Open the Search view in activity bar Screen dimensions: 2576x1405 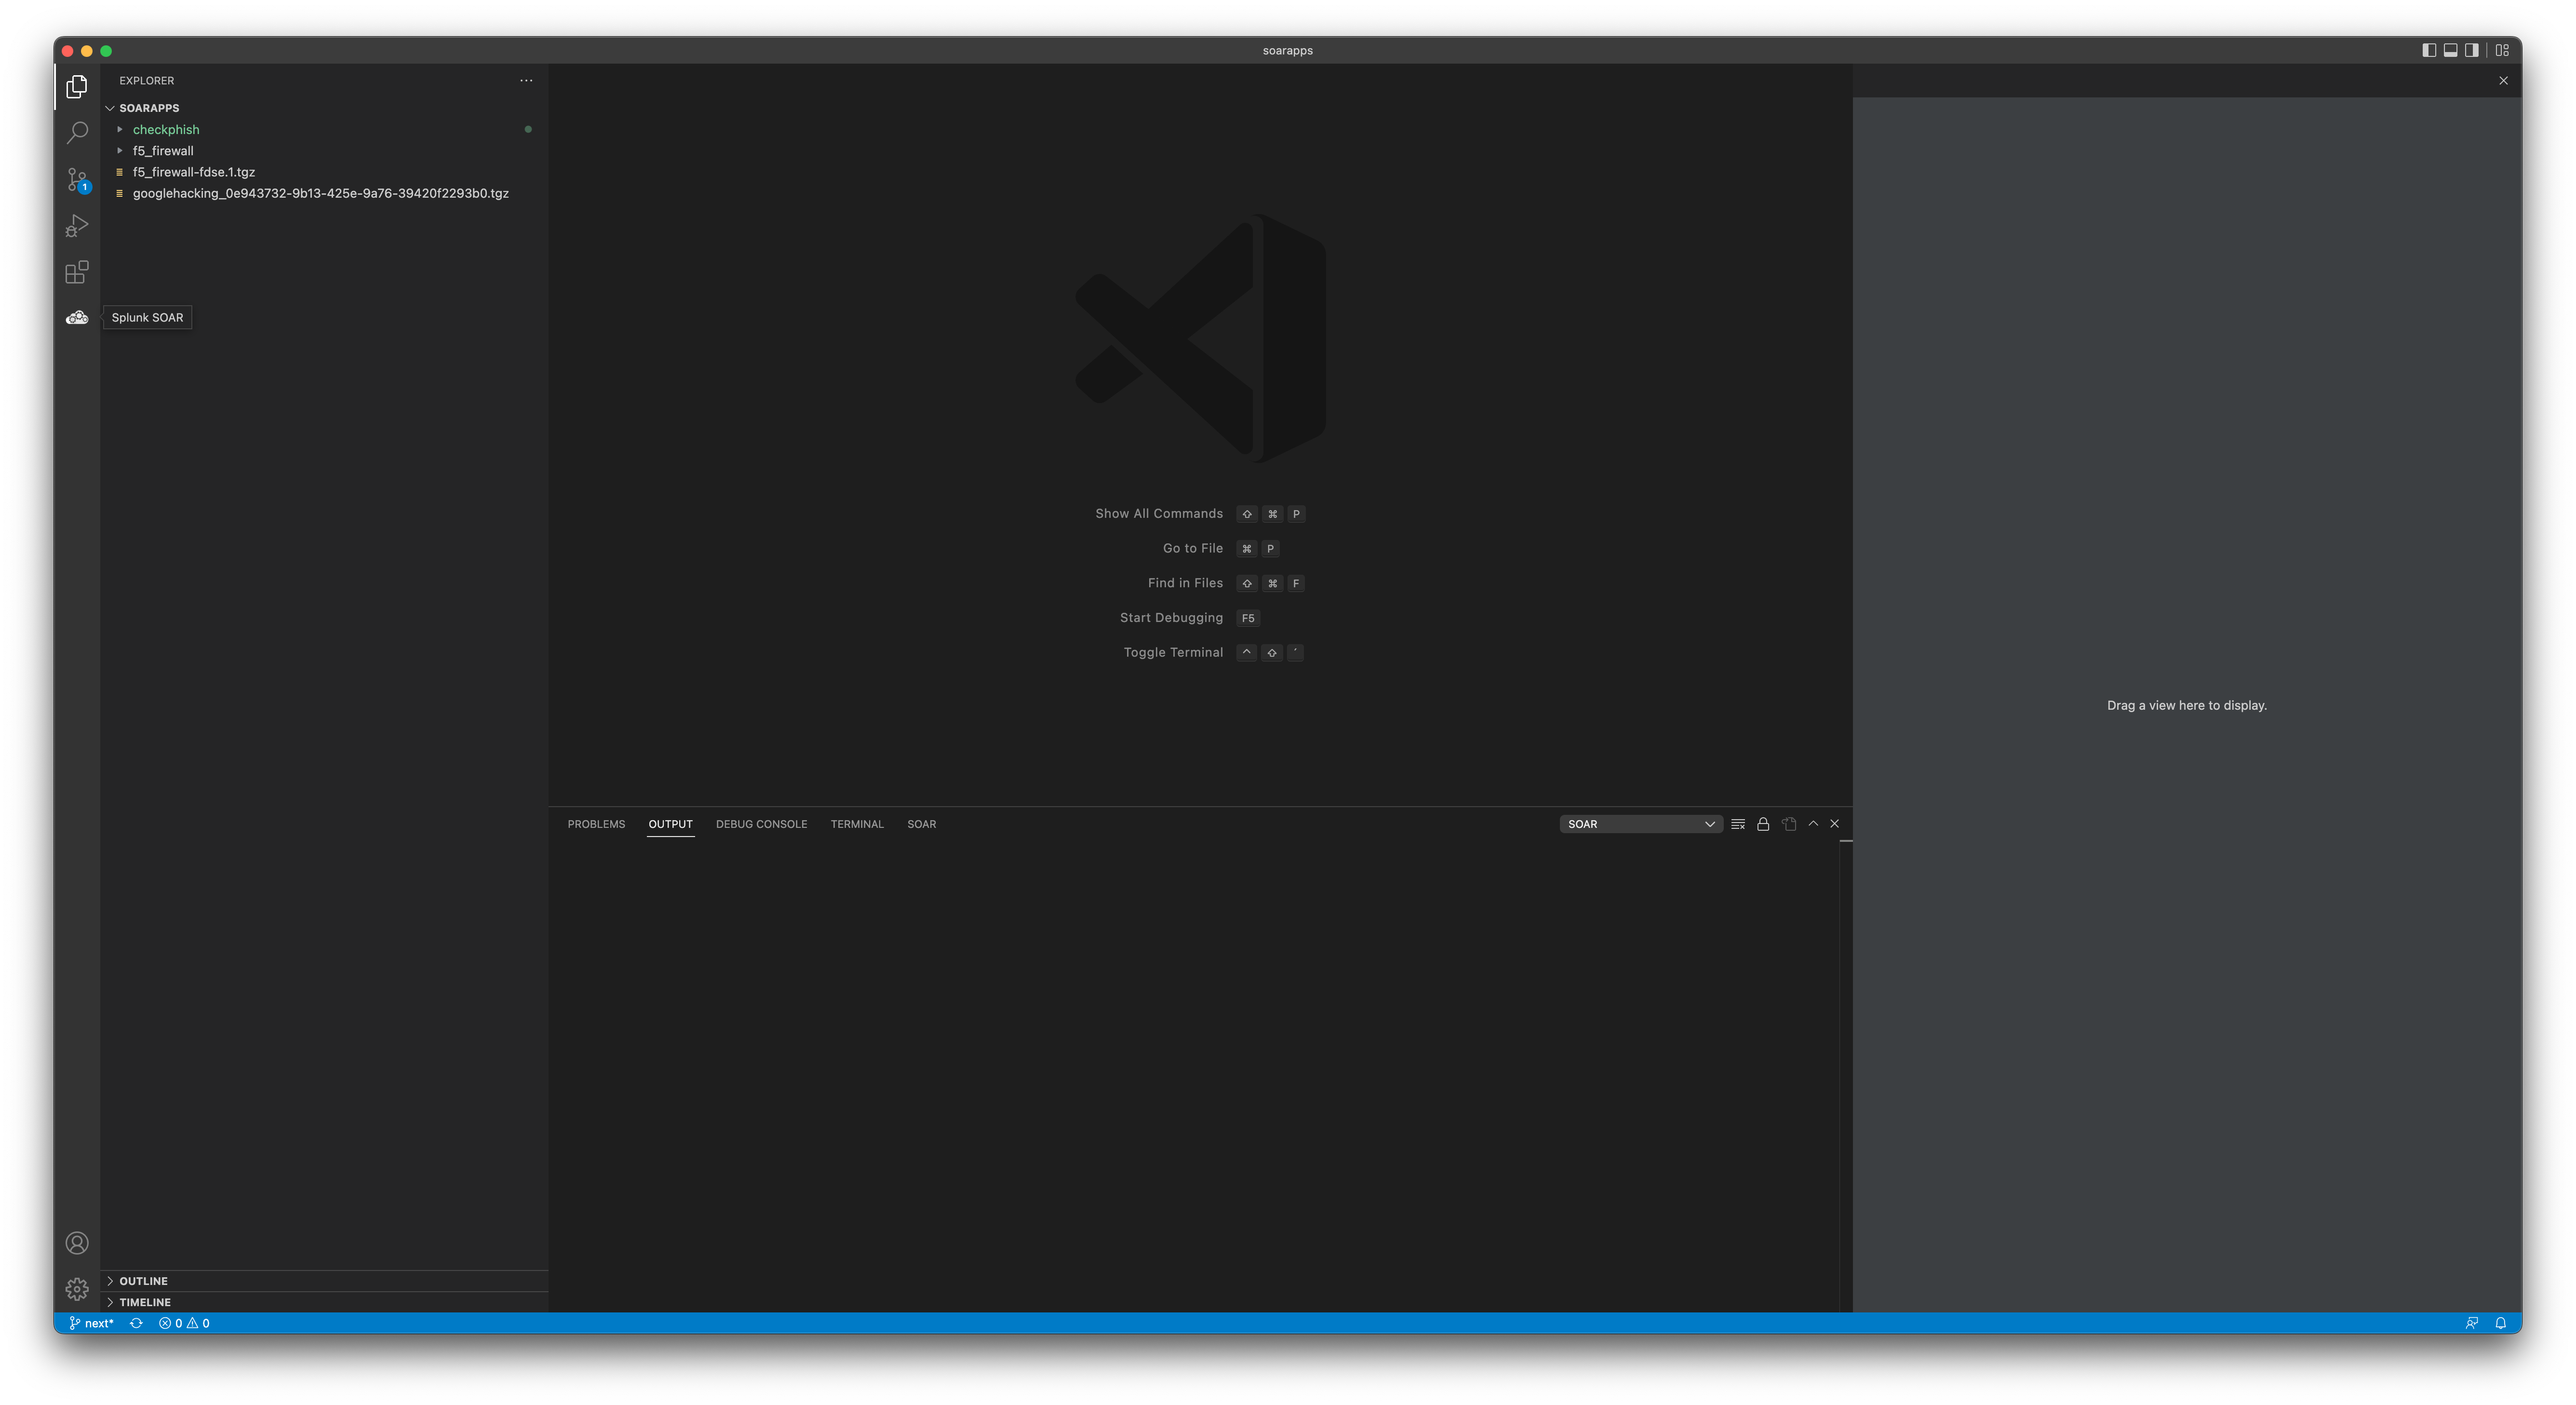click(77, 133)
